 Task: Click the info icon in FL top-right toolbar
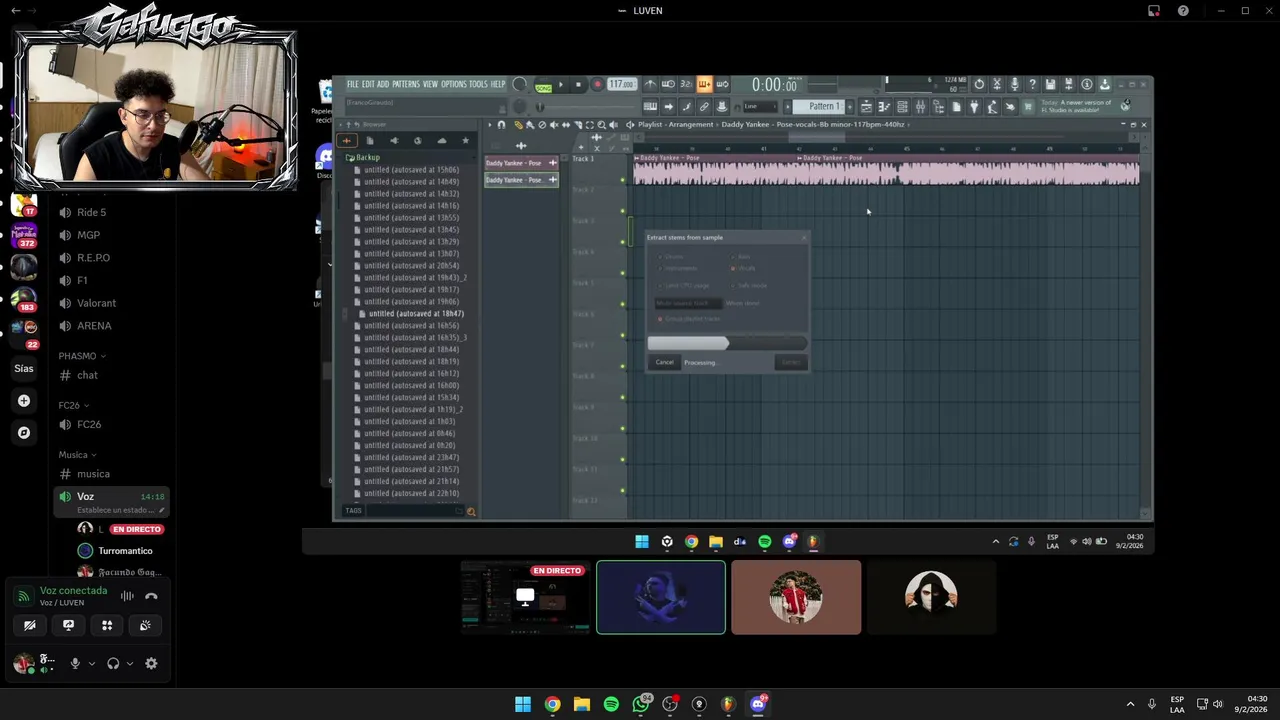click(1087, 84)
